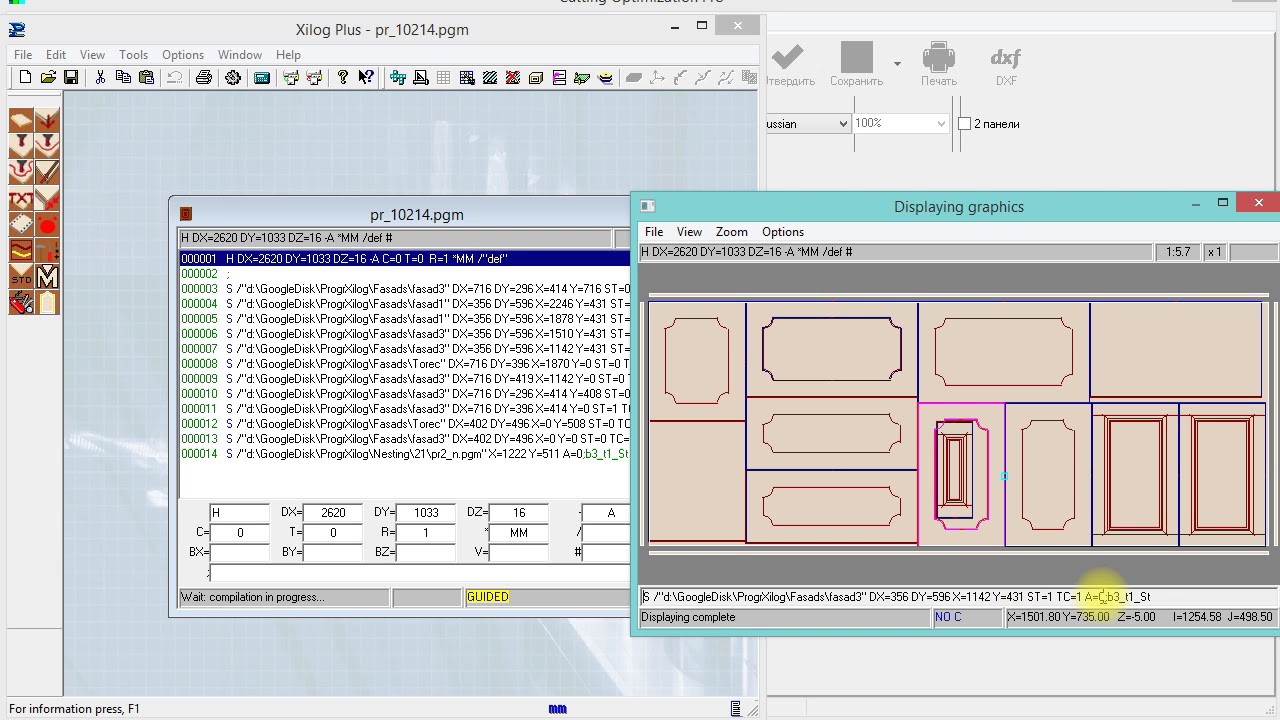Open a file using the folder icon
This screenshot has width=1280, height=720.
48,77
